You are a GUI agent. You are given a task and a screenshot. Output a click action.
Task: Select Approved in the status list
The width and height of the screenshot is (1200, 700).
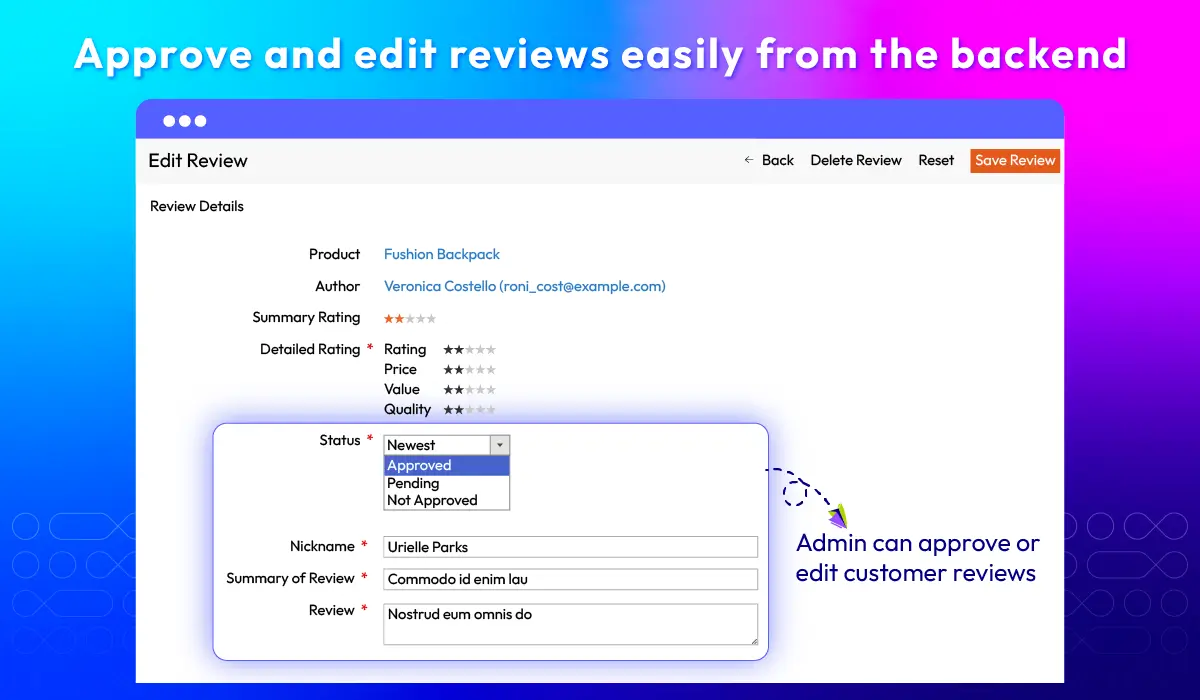tap(446, 465)
